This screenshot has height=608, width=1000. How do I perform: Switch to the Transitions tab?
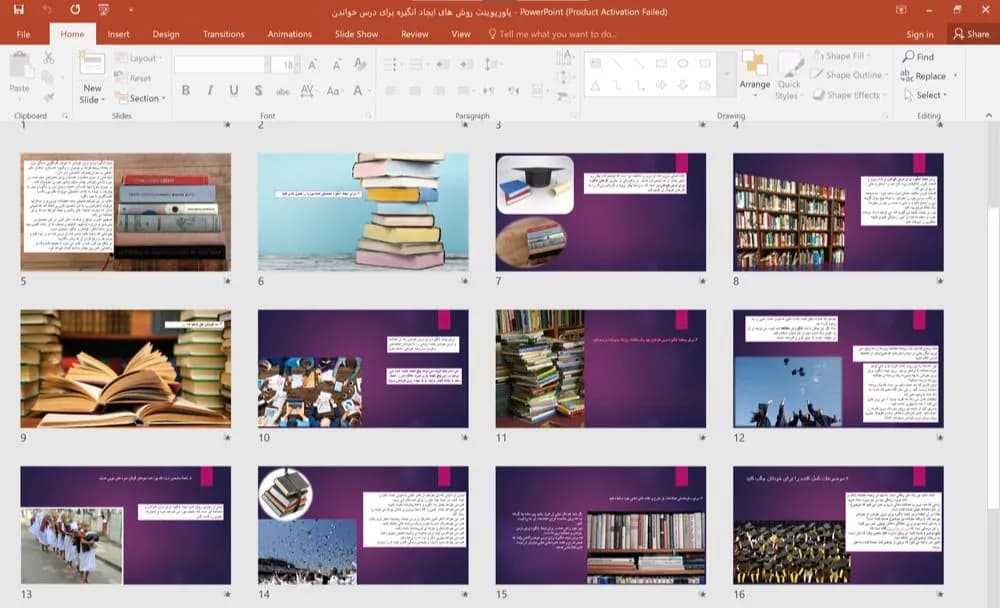point(223,34)
